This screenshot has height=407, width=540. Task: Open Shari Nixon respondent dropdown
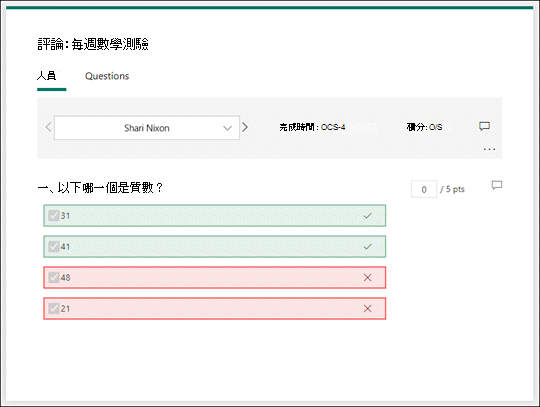pos(147,128)
